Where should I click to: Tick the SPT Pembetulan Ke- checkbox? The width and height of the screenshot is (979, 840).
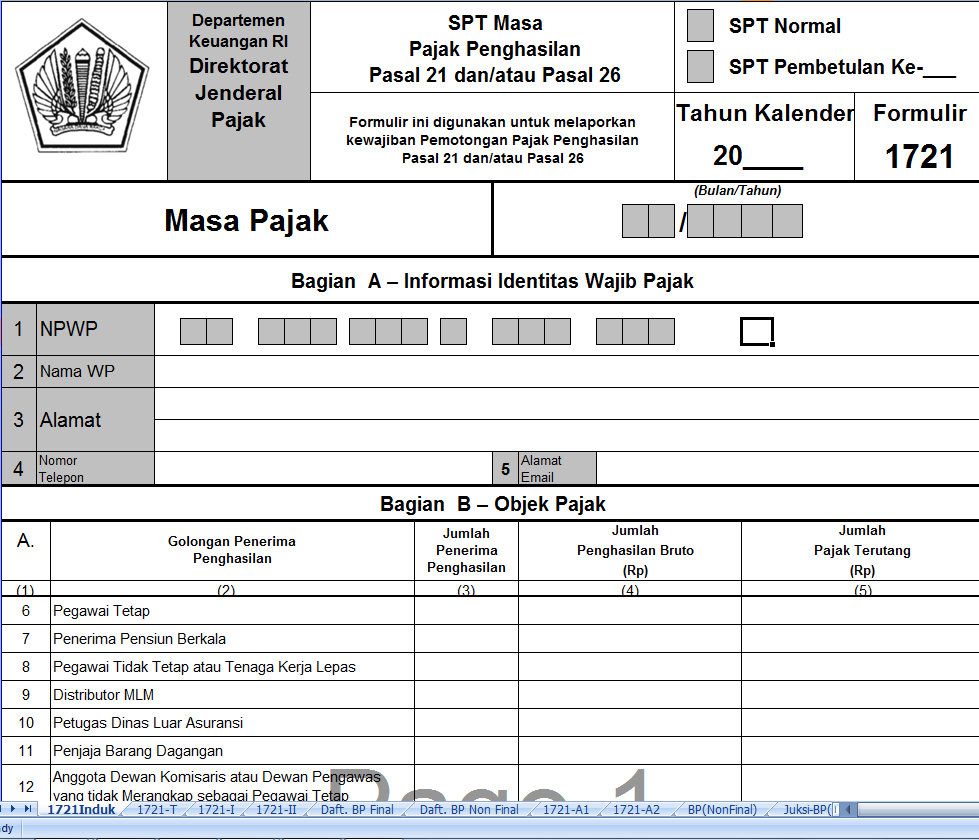coord(700,66)
